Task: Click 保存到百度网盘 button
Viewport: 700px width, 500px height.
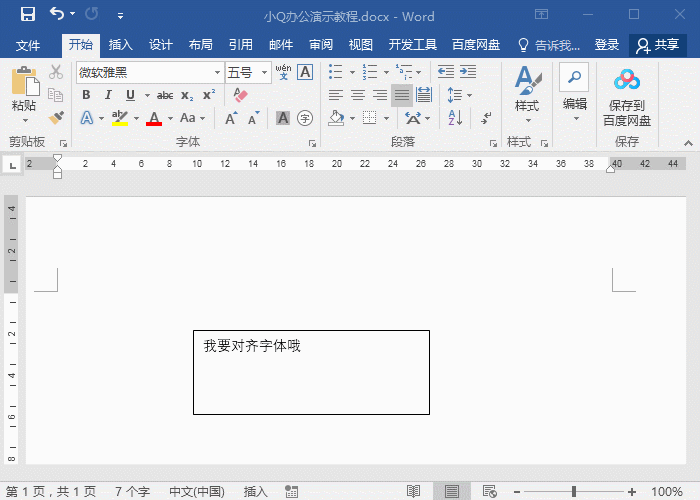Action: 627,97
